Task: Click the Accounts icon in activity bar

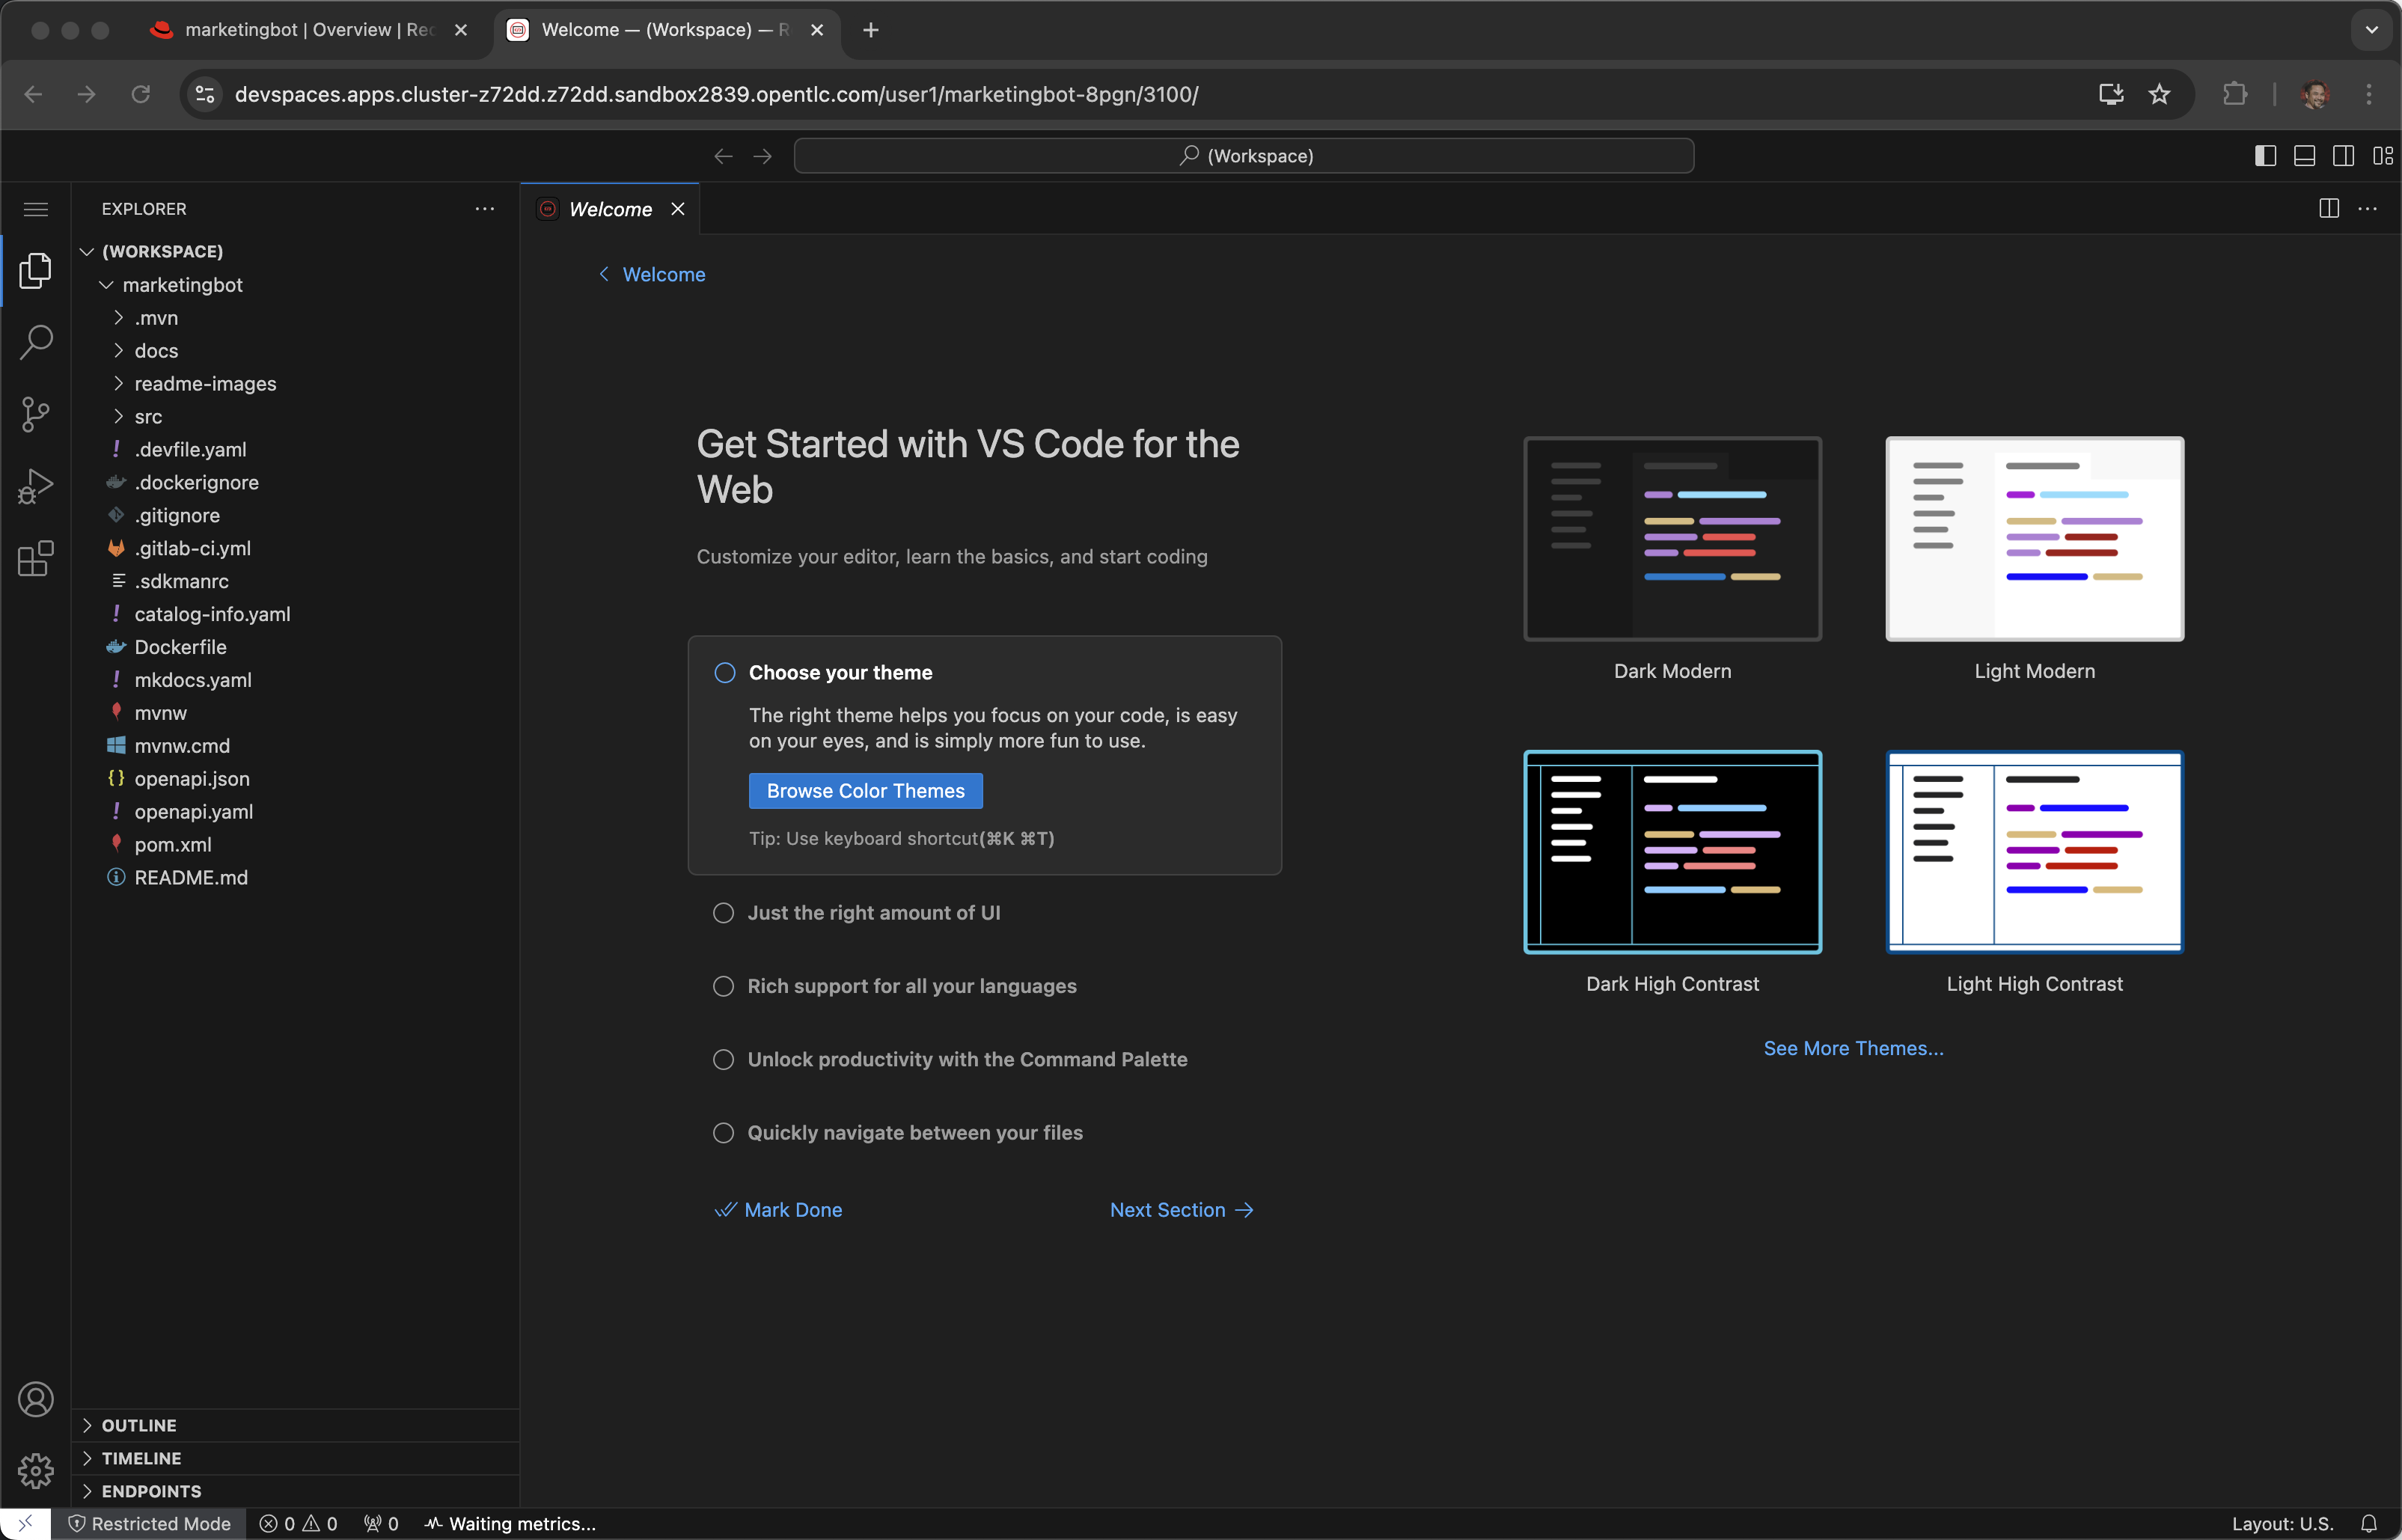Action: point(36,1399)
